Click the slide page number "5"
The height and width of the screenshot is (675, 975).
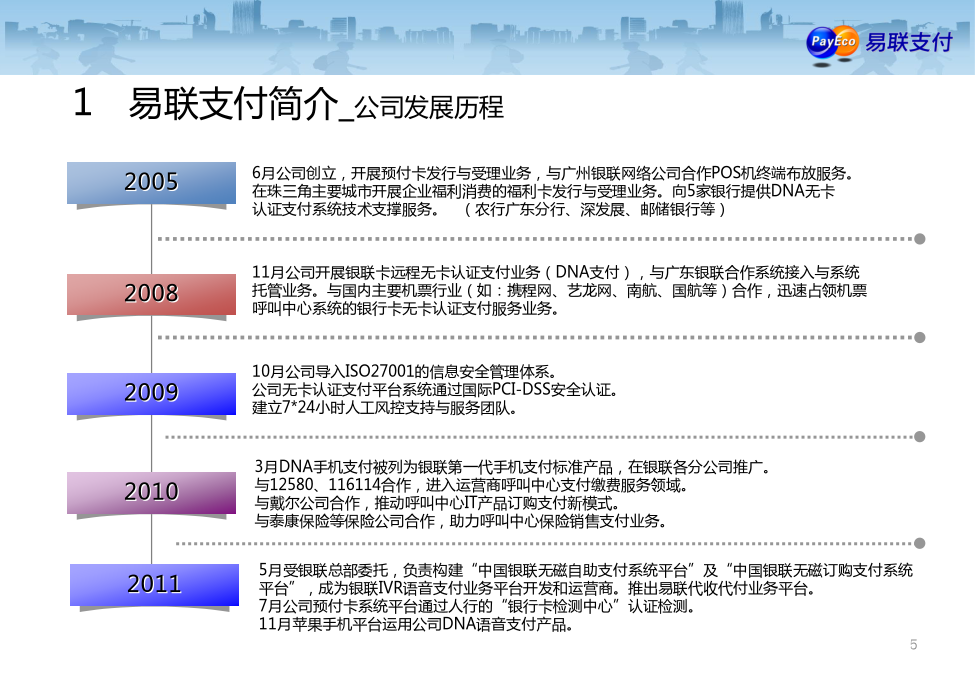coord(913,645)
